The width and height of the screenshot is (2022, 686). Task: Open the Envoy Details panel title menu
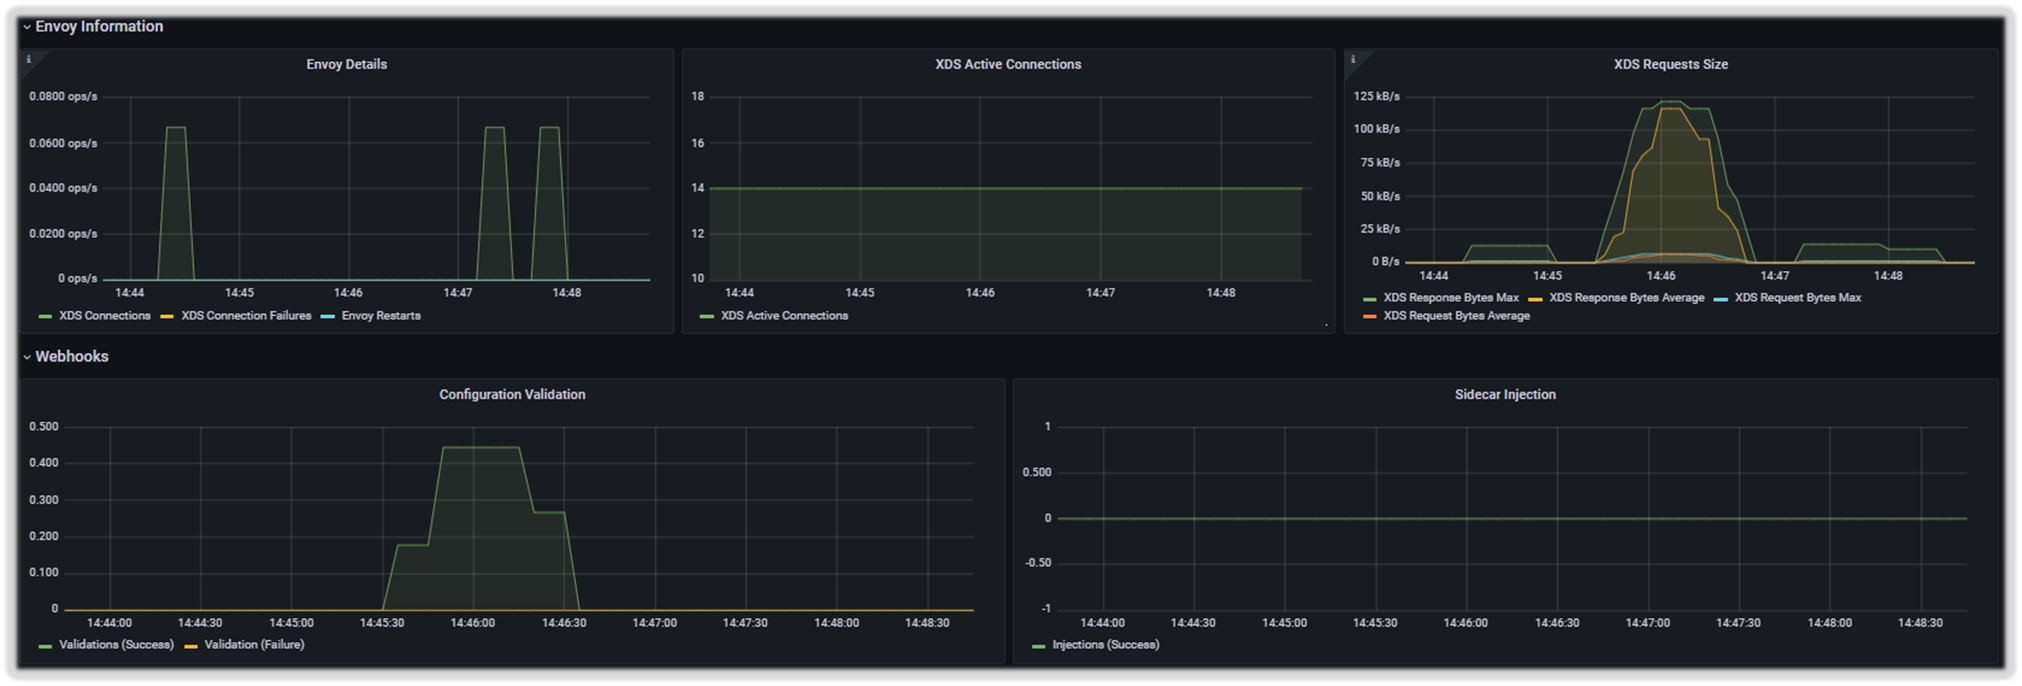click(346, 64)
